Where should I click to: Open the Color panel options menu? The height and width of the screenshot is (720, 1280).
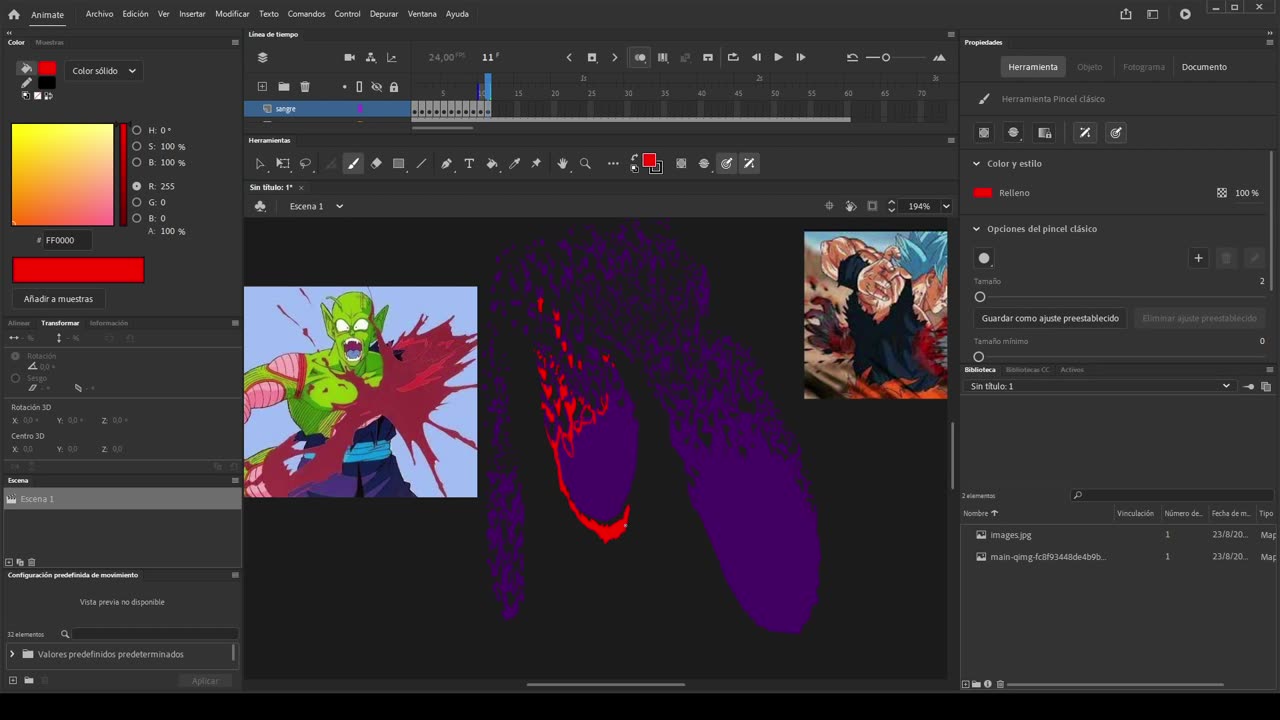[x=235, y=42]
